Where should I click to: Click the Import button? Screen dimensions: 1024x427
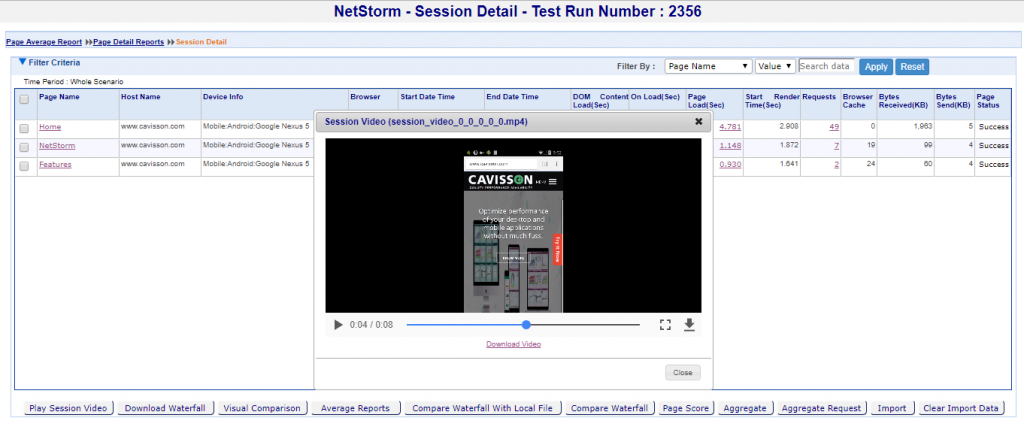892,408
